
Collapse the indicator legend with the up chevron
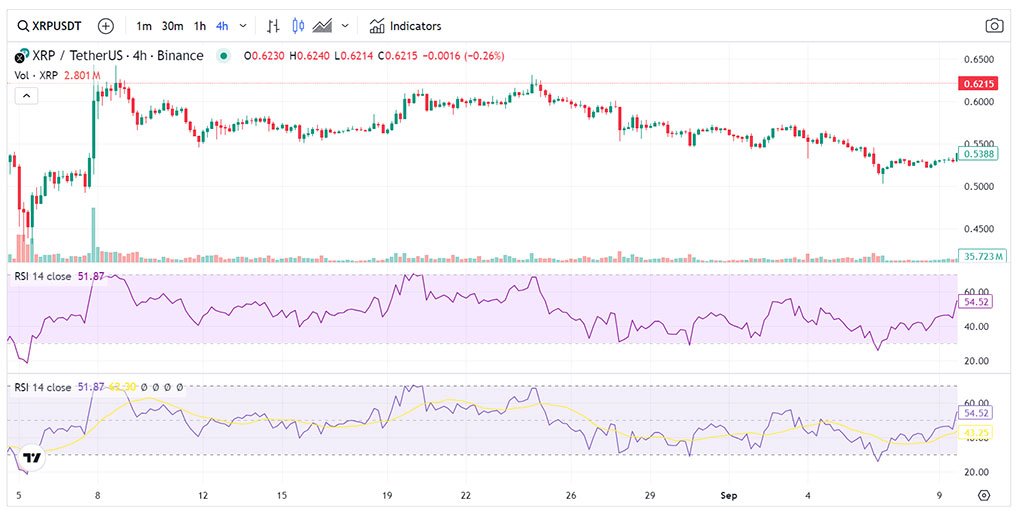point(27,96)
